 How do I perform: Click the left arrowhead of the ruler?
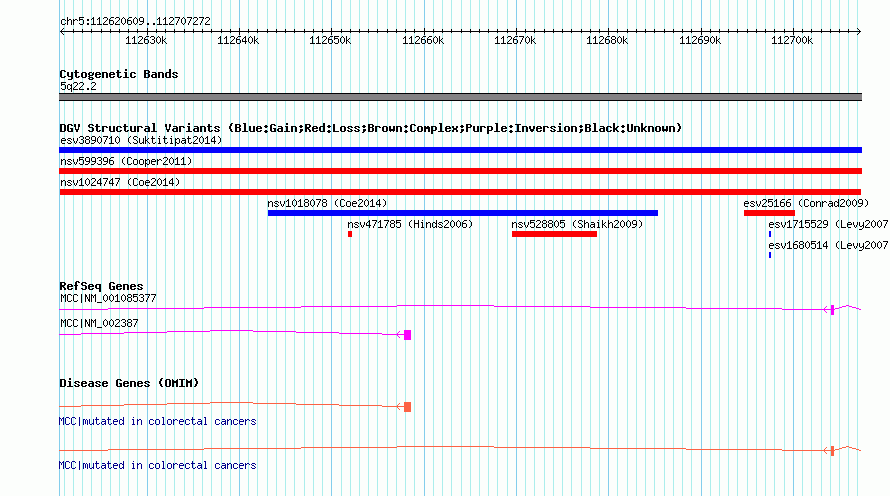coord(62,32)
